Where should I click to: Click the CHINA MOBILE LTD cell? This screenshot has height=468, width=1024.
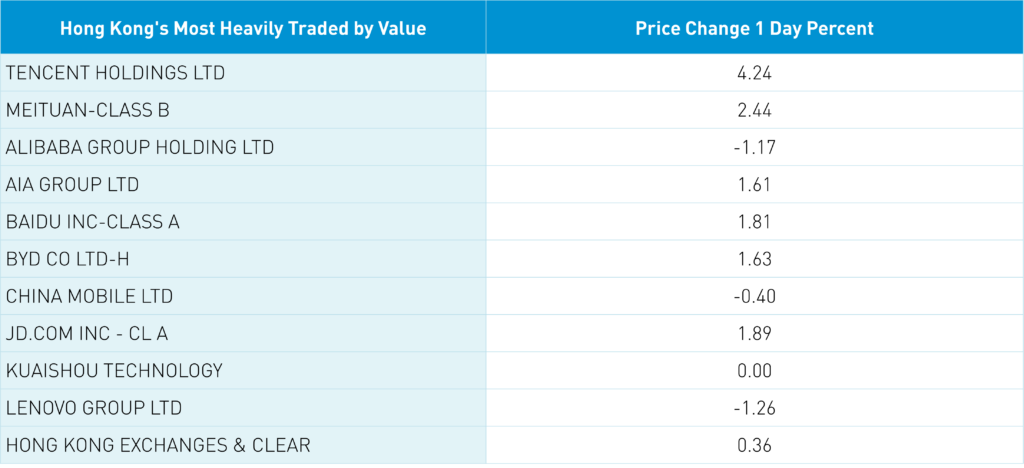coord(89,297)
